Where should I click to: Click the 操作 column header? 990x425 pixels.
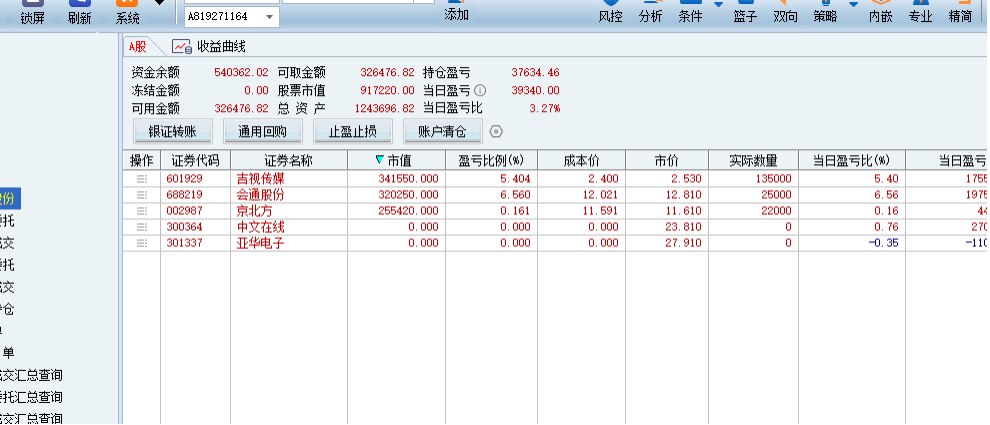pos(141,160)
